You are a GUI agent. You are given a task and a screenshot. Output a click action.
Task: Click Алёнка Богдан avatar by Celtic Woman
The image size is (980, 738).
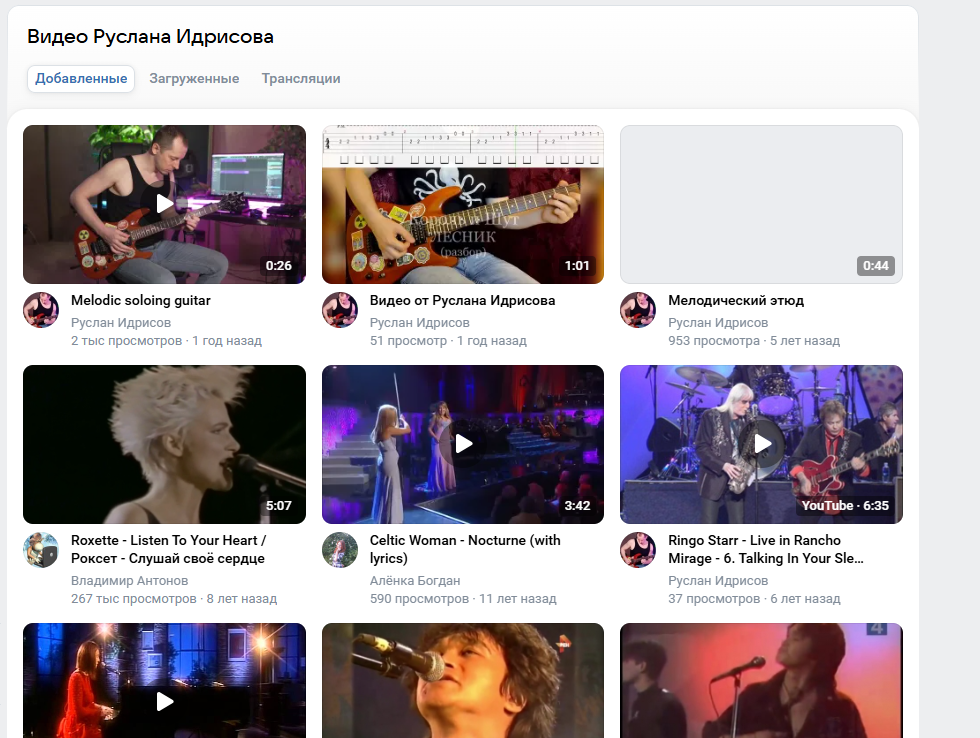340,550
